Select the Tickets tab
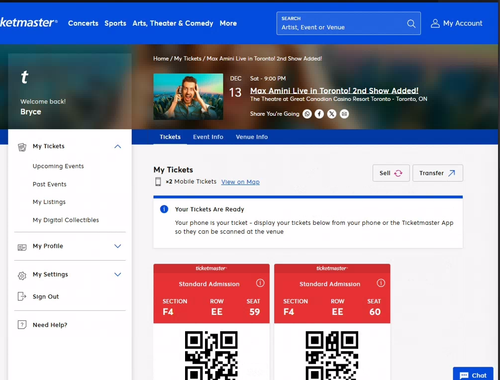Viewport: 500px width, 380px height. click(x=170, y=137)
